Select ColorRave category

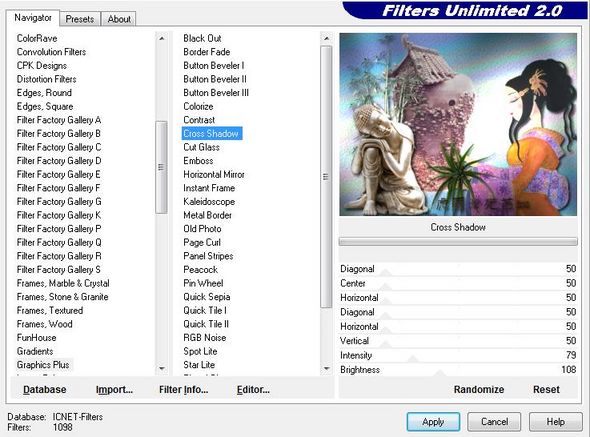coord(37,38)
